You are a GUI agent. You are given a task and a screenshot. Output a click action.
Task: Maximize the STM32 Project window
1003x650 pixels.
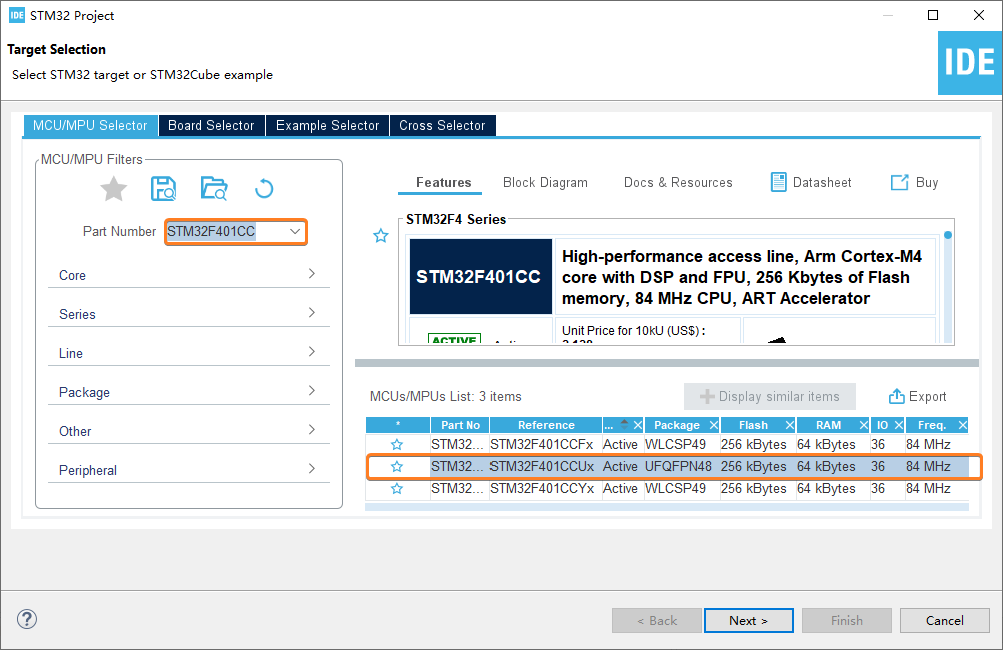(933, 15)
